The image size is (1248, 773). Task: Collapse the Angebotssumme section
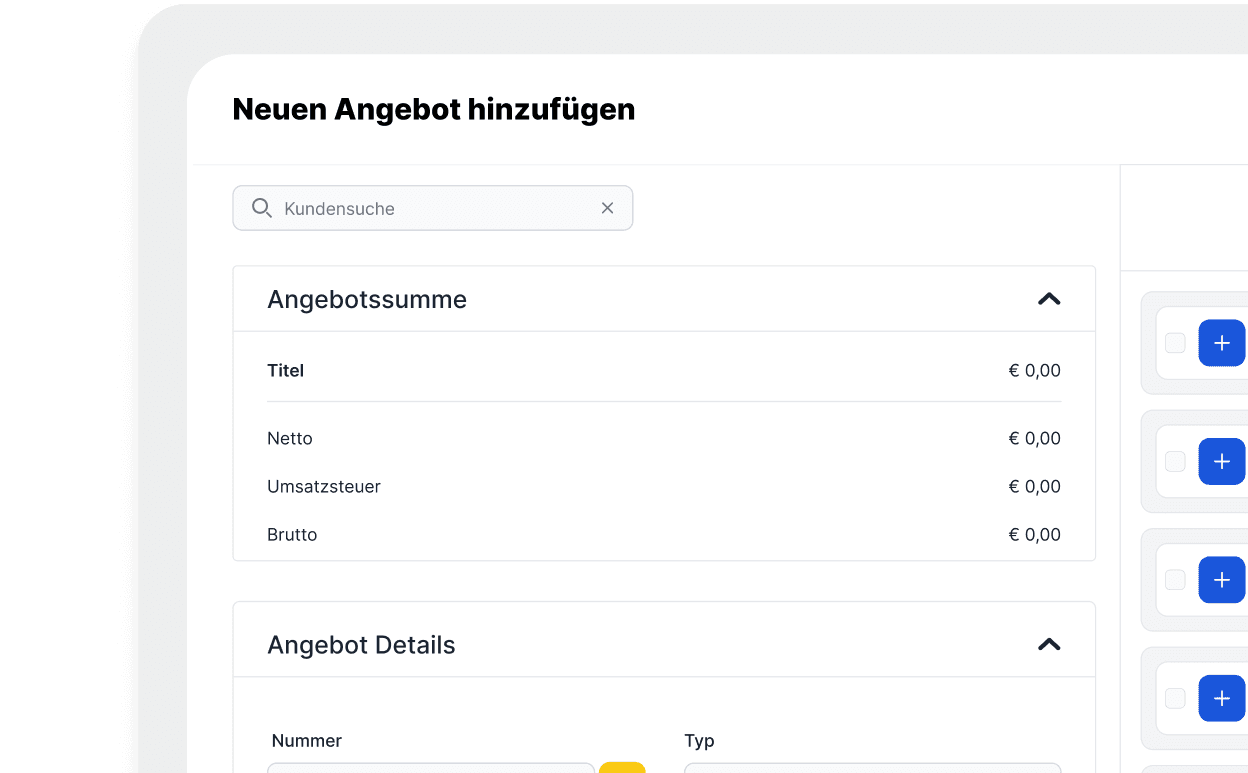click(1049, 299)
